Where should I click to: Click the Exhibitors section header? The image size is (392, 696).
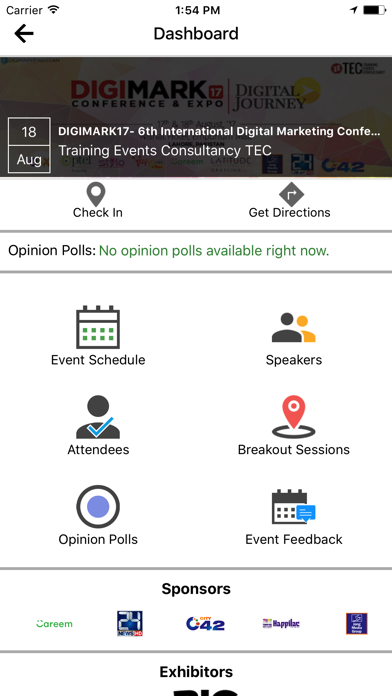click(196, 672)
